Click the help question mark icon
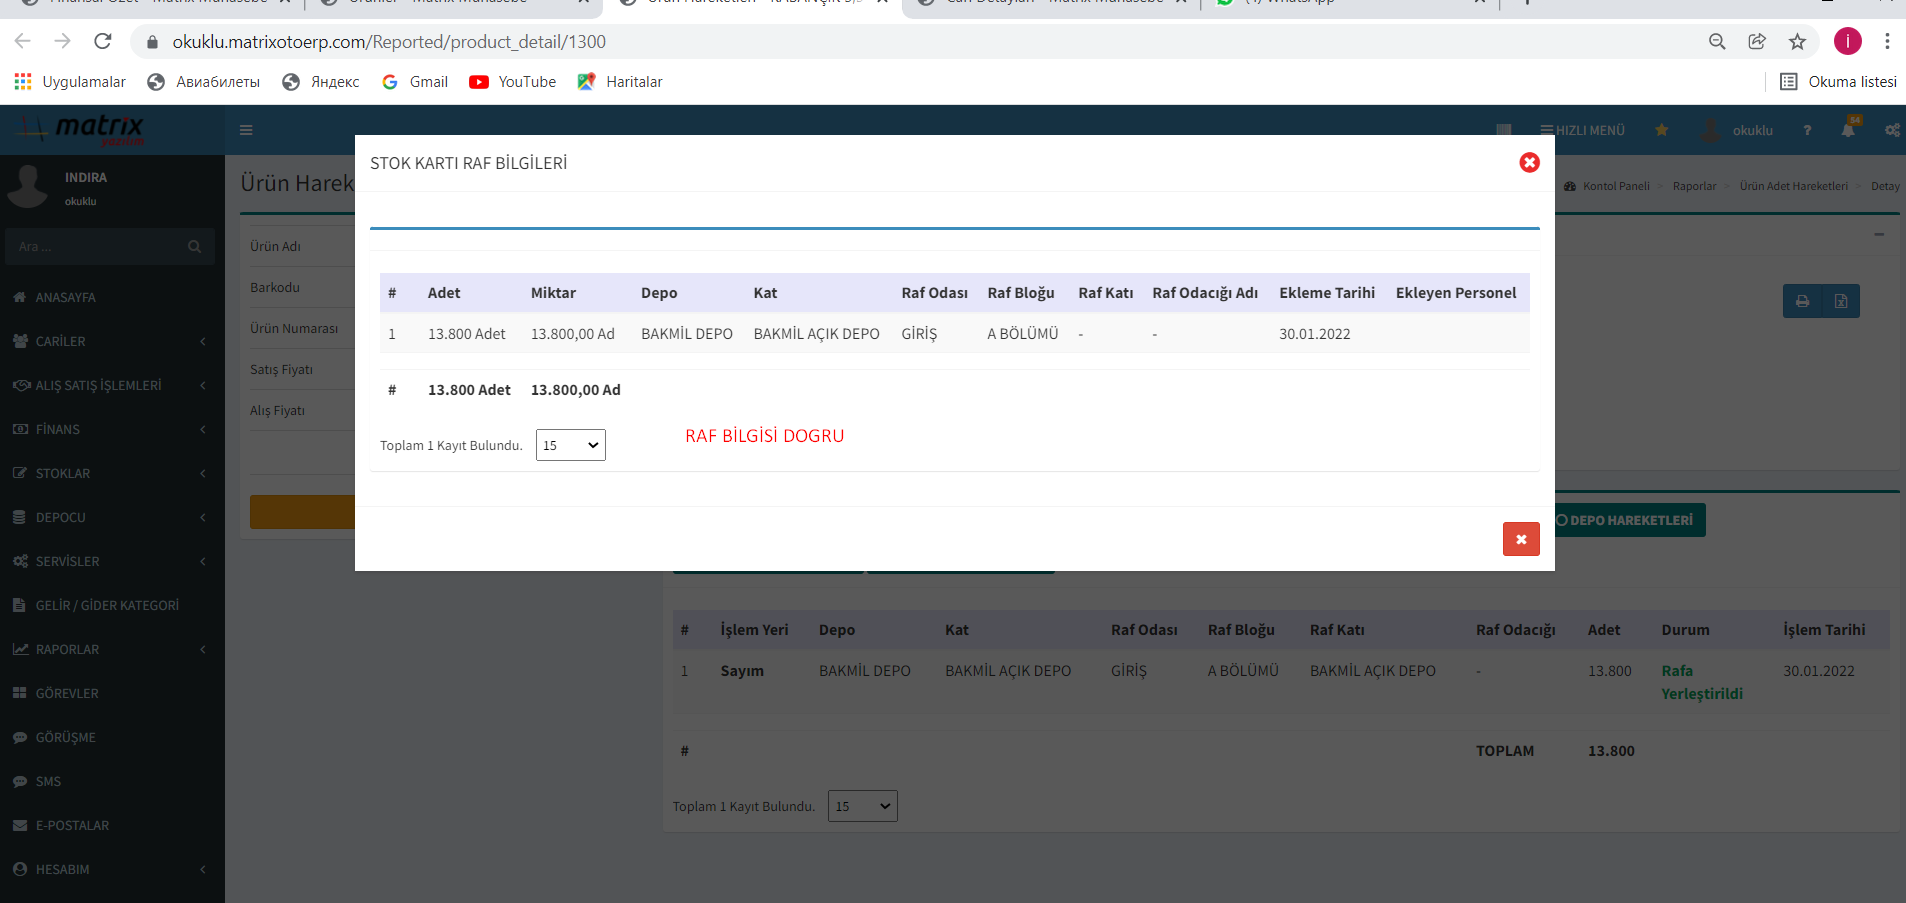Viewport: 1906px width, 903px height. (x=1807, y=130)
